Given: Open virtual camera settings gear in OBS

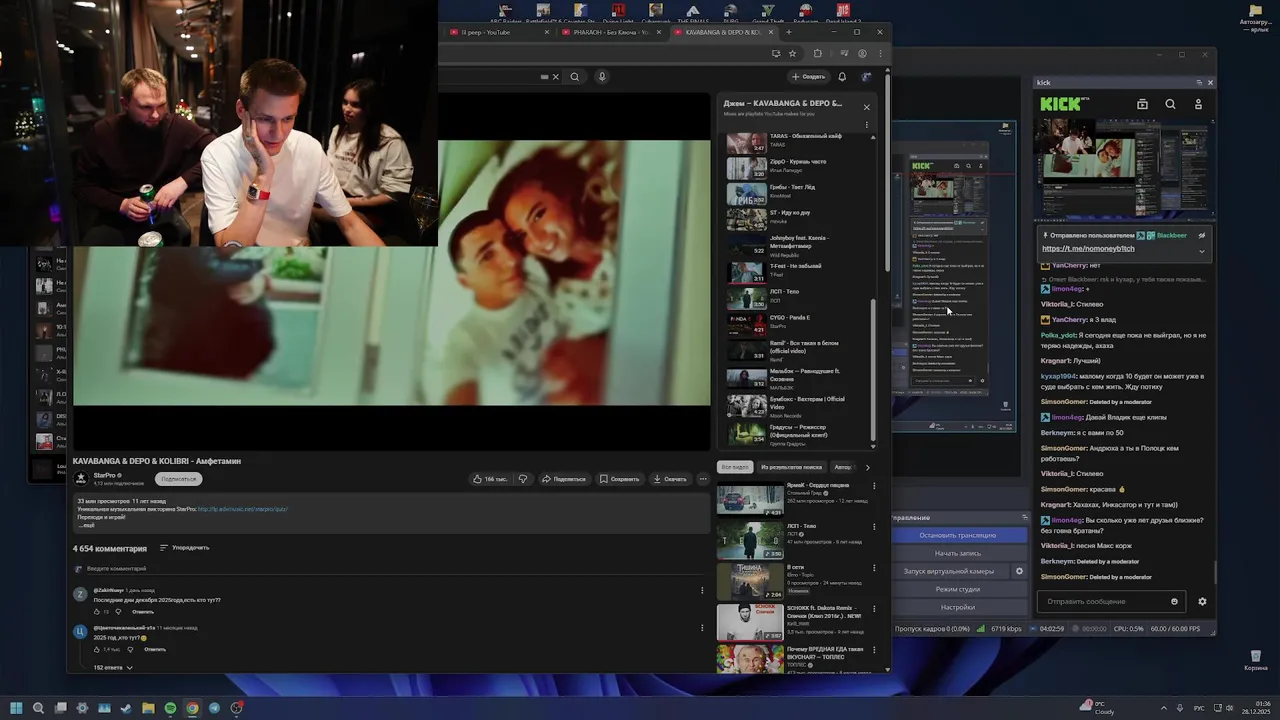Looking at the screenshot, I should pyautogui.click(x=1019, y=571).
